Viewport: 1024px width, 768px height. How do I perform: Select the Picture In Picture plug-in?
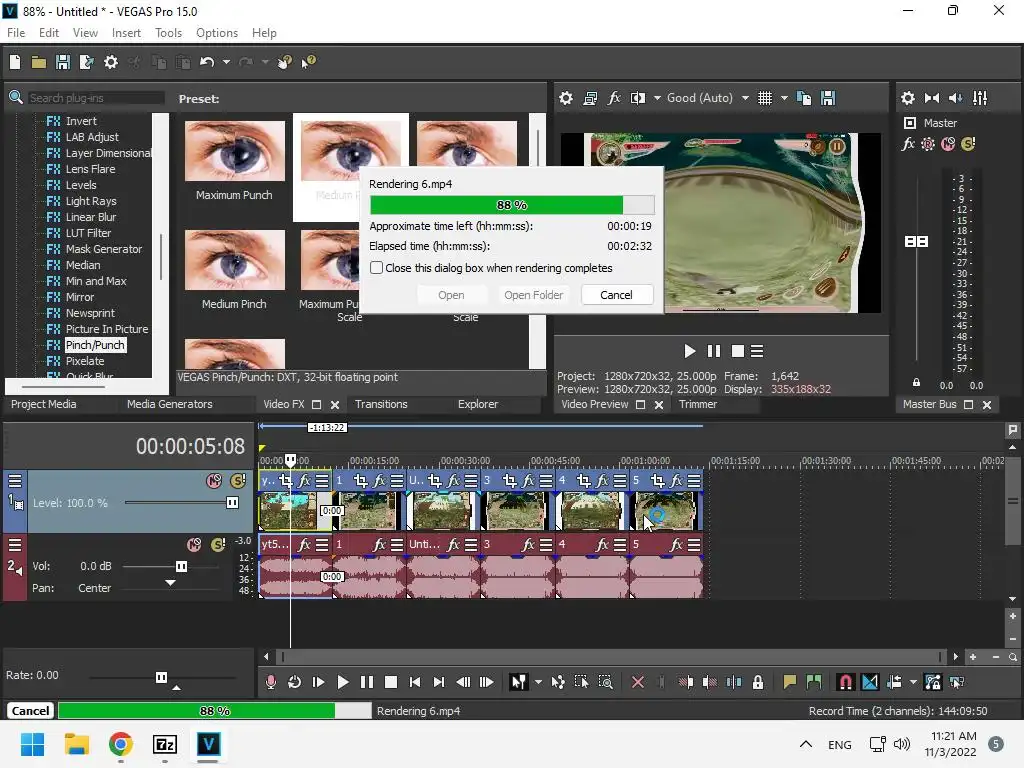click(106, 329)
